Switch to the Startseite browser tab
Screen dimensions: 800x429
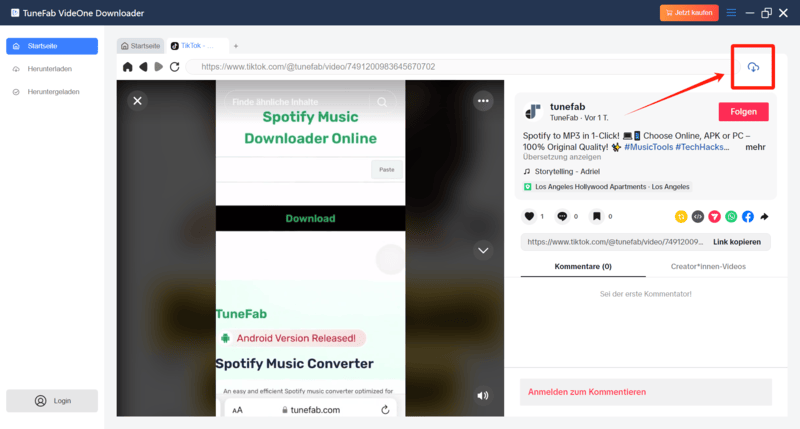[x=140, y=46]
